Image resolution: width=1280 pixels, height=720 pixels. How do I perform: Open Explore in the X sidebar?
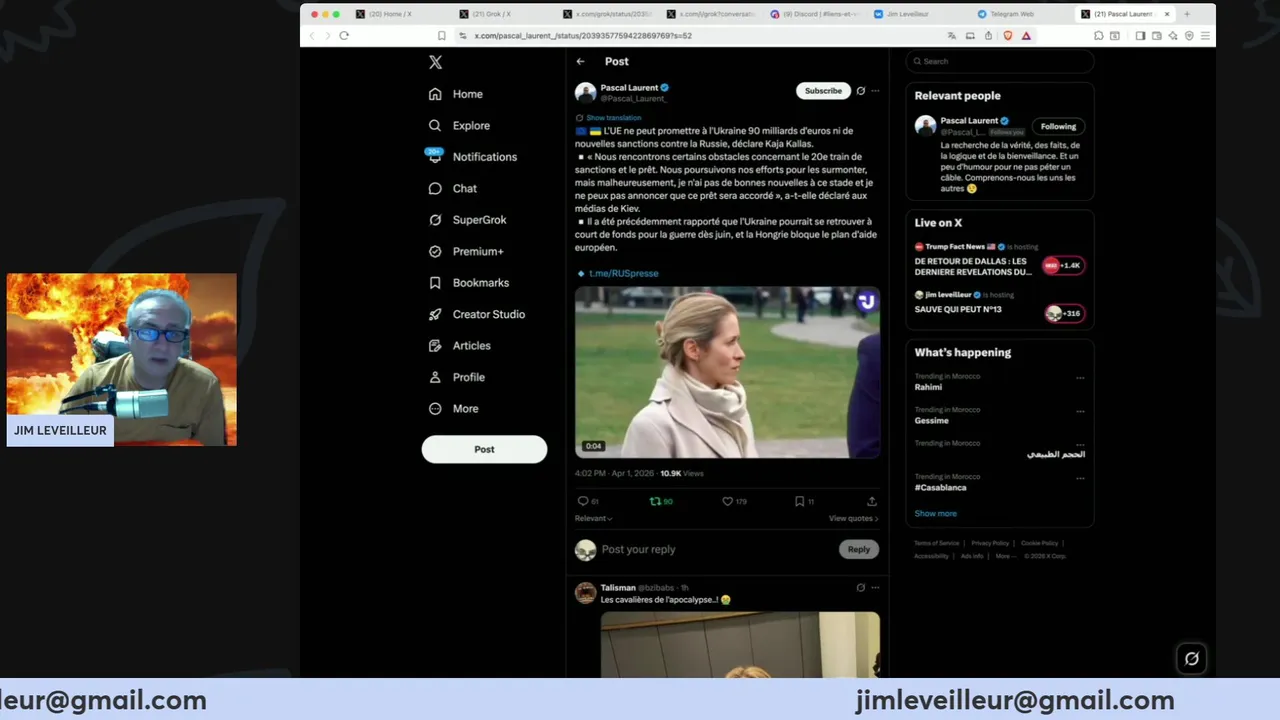click(459, 126)
